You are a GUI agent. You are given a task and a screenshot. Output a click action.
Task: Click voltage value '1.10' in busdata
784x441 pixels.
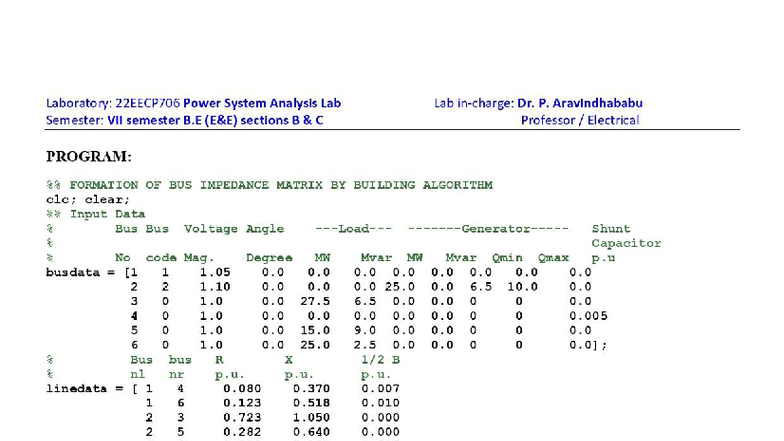[x=215, y=287]
